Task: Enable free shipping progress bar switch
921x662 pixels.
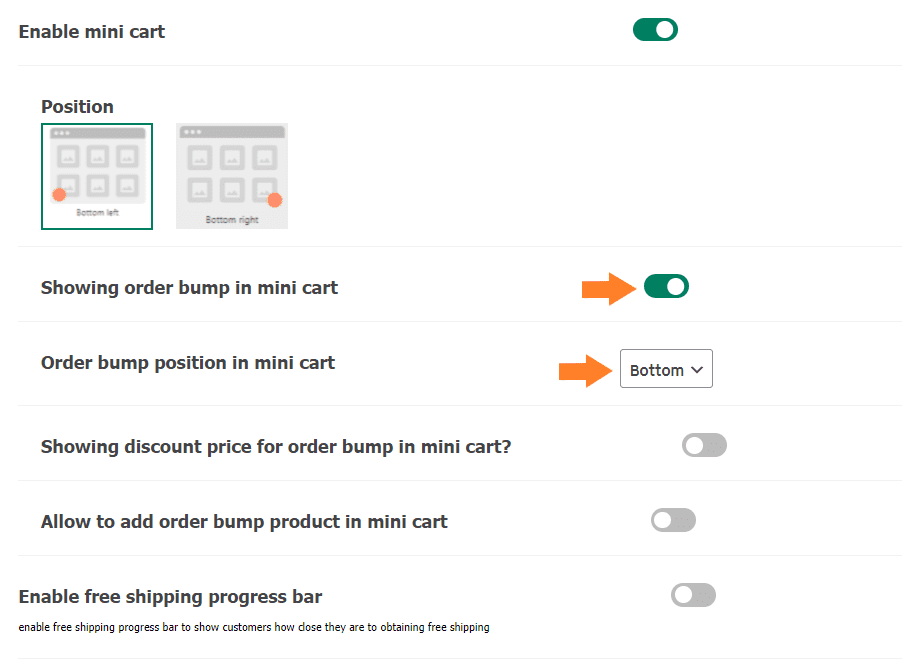Action: [x=693, y=595]
